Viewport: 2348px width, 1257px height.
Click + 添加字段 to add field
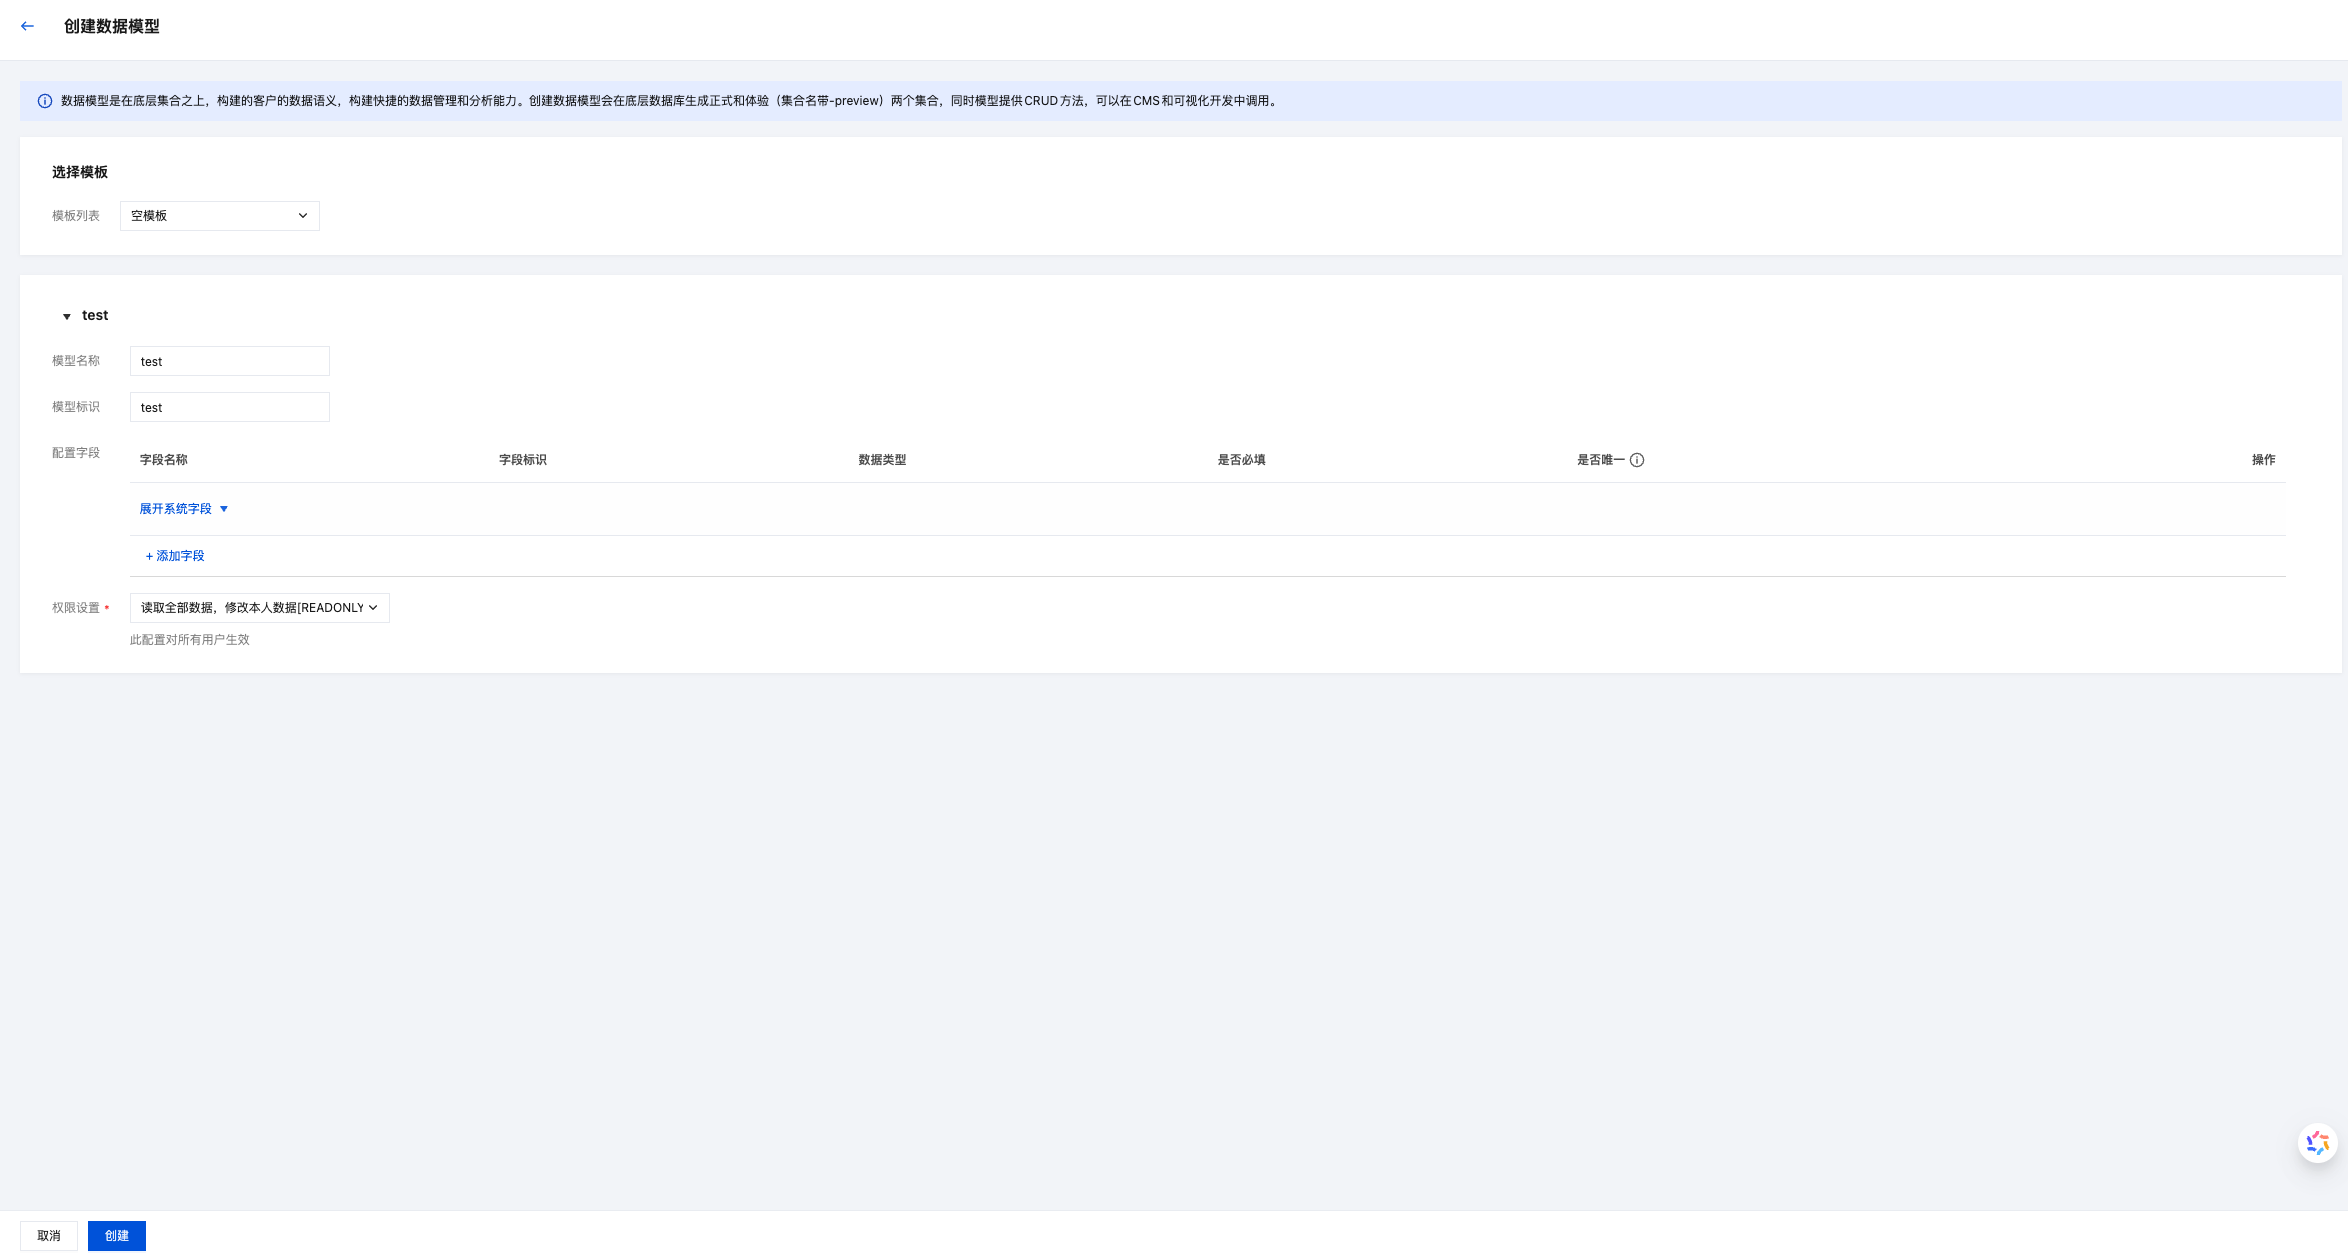pos(175,556)
